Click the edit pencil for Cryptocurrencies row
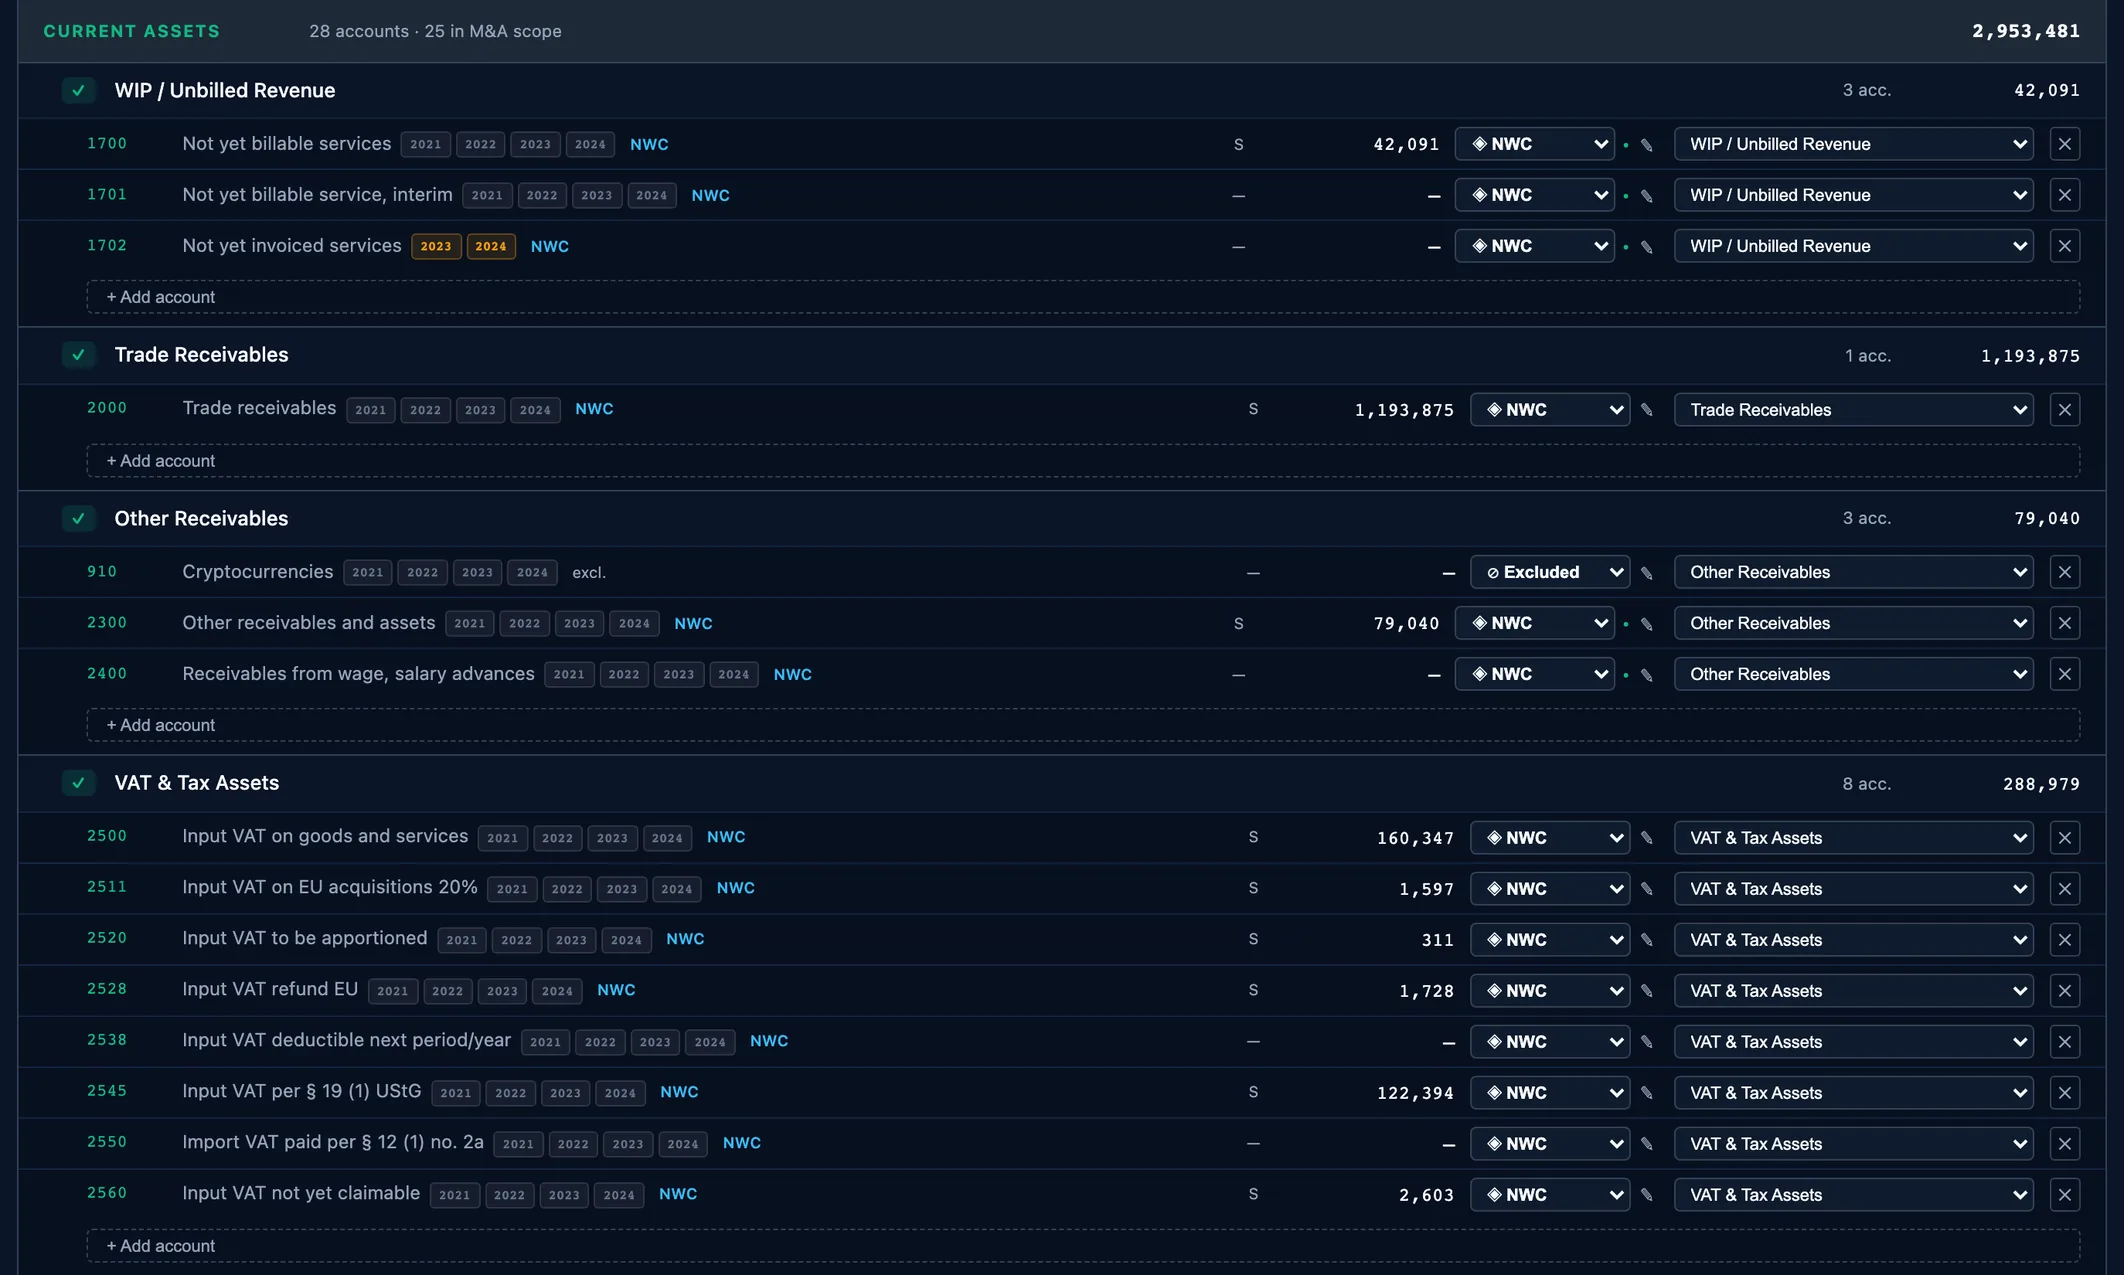The image size is (2124, 1275). point(1647,573)
